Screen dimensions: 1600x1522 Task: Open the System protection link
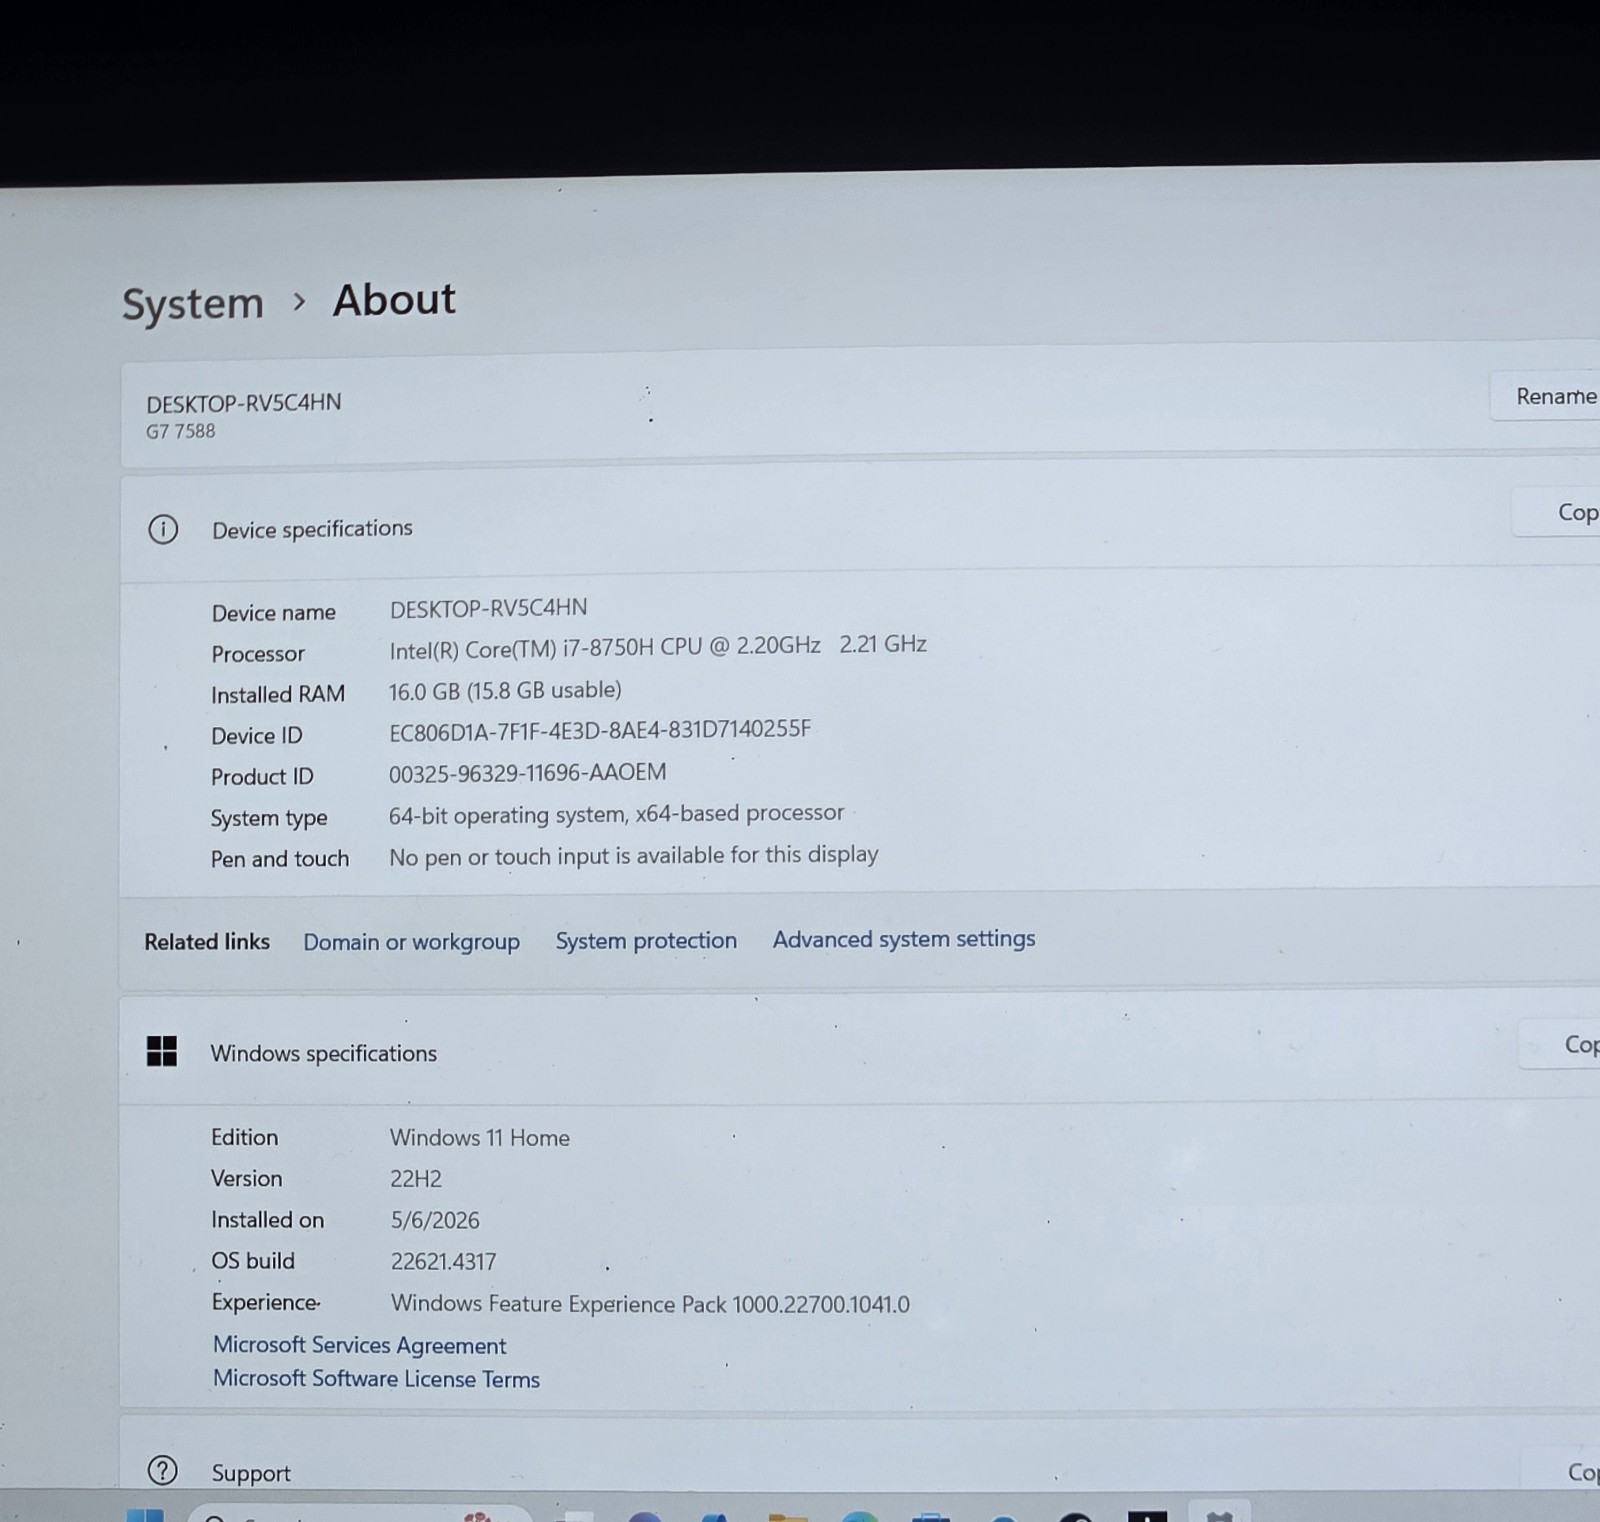click(646, 941)
